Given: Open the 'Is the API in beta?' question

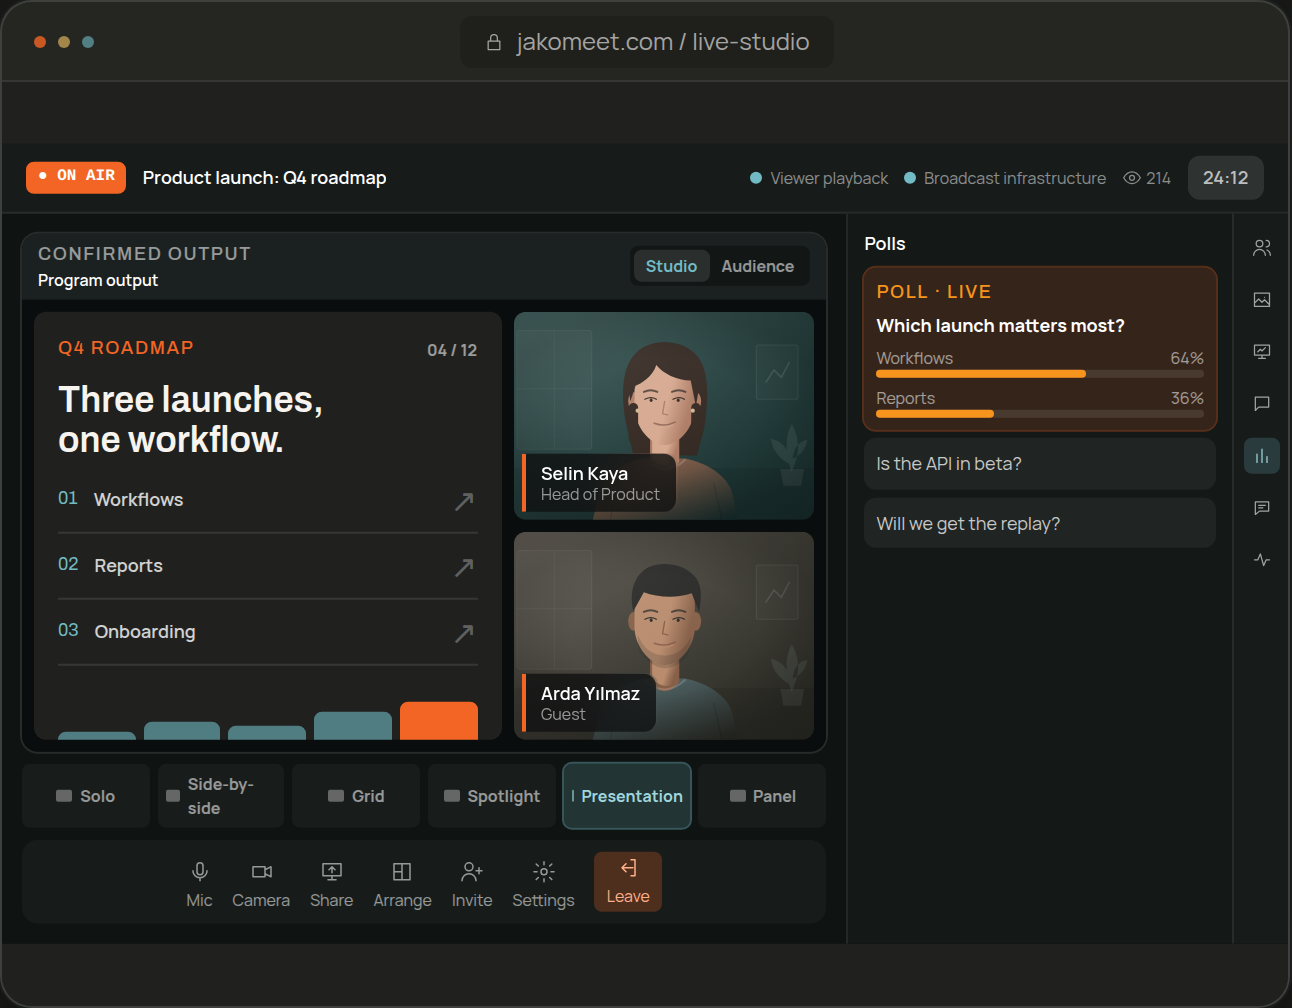Looking at the screenshot, I should [x=1040, y=464].
